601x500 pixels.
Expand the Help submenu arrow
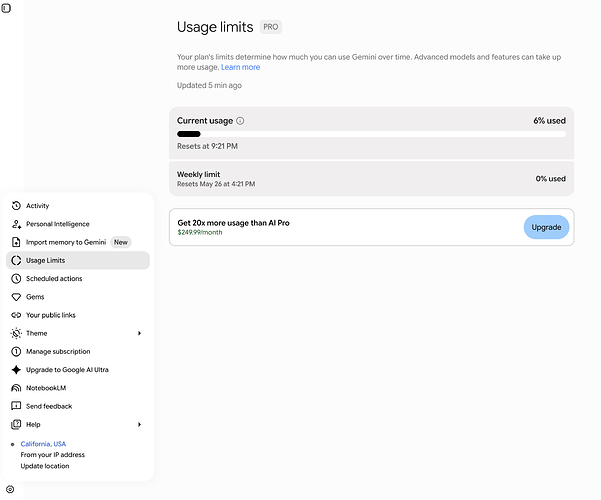(x=140, y=424)
